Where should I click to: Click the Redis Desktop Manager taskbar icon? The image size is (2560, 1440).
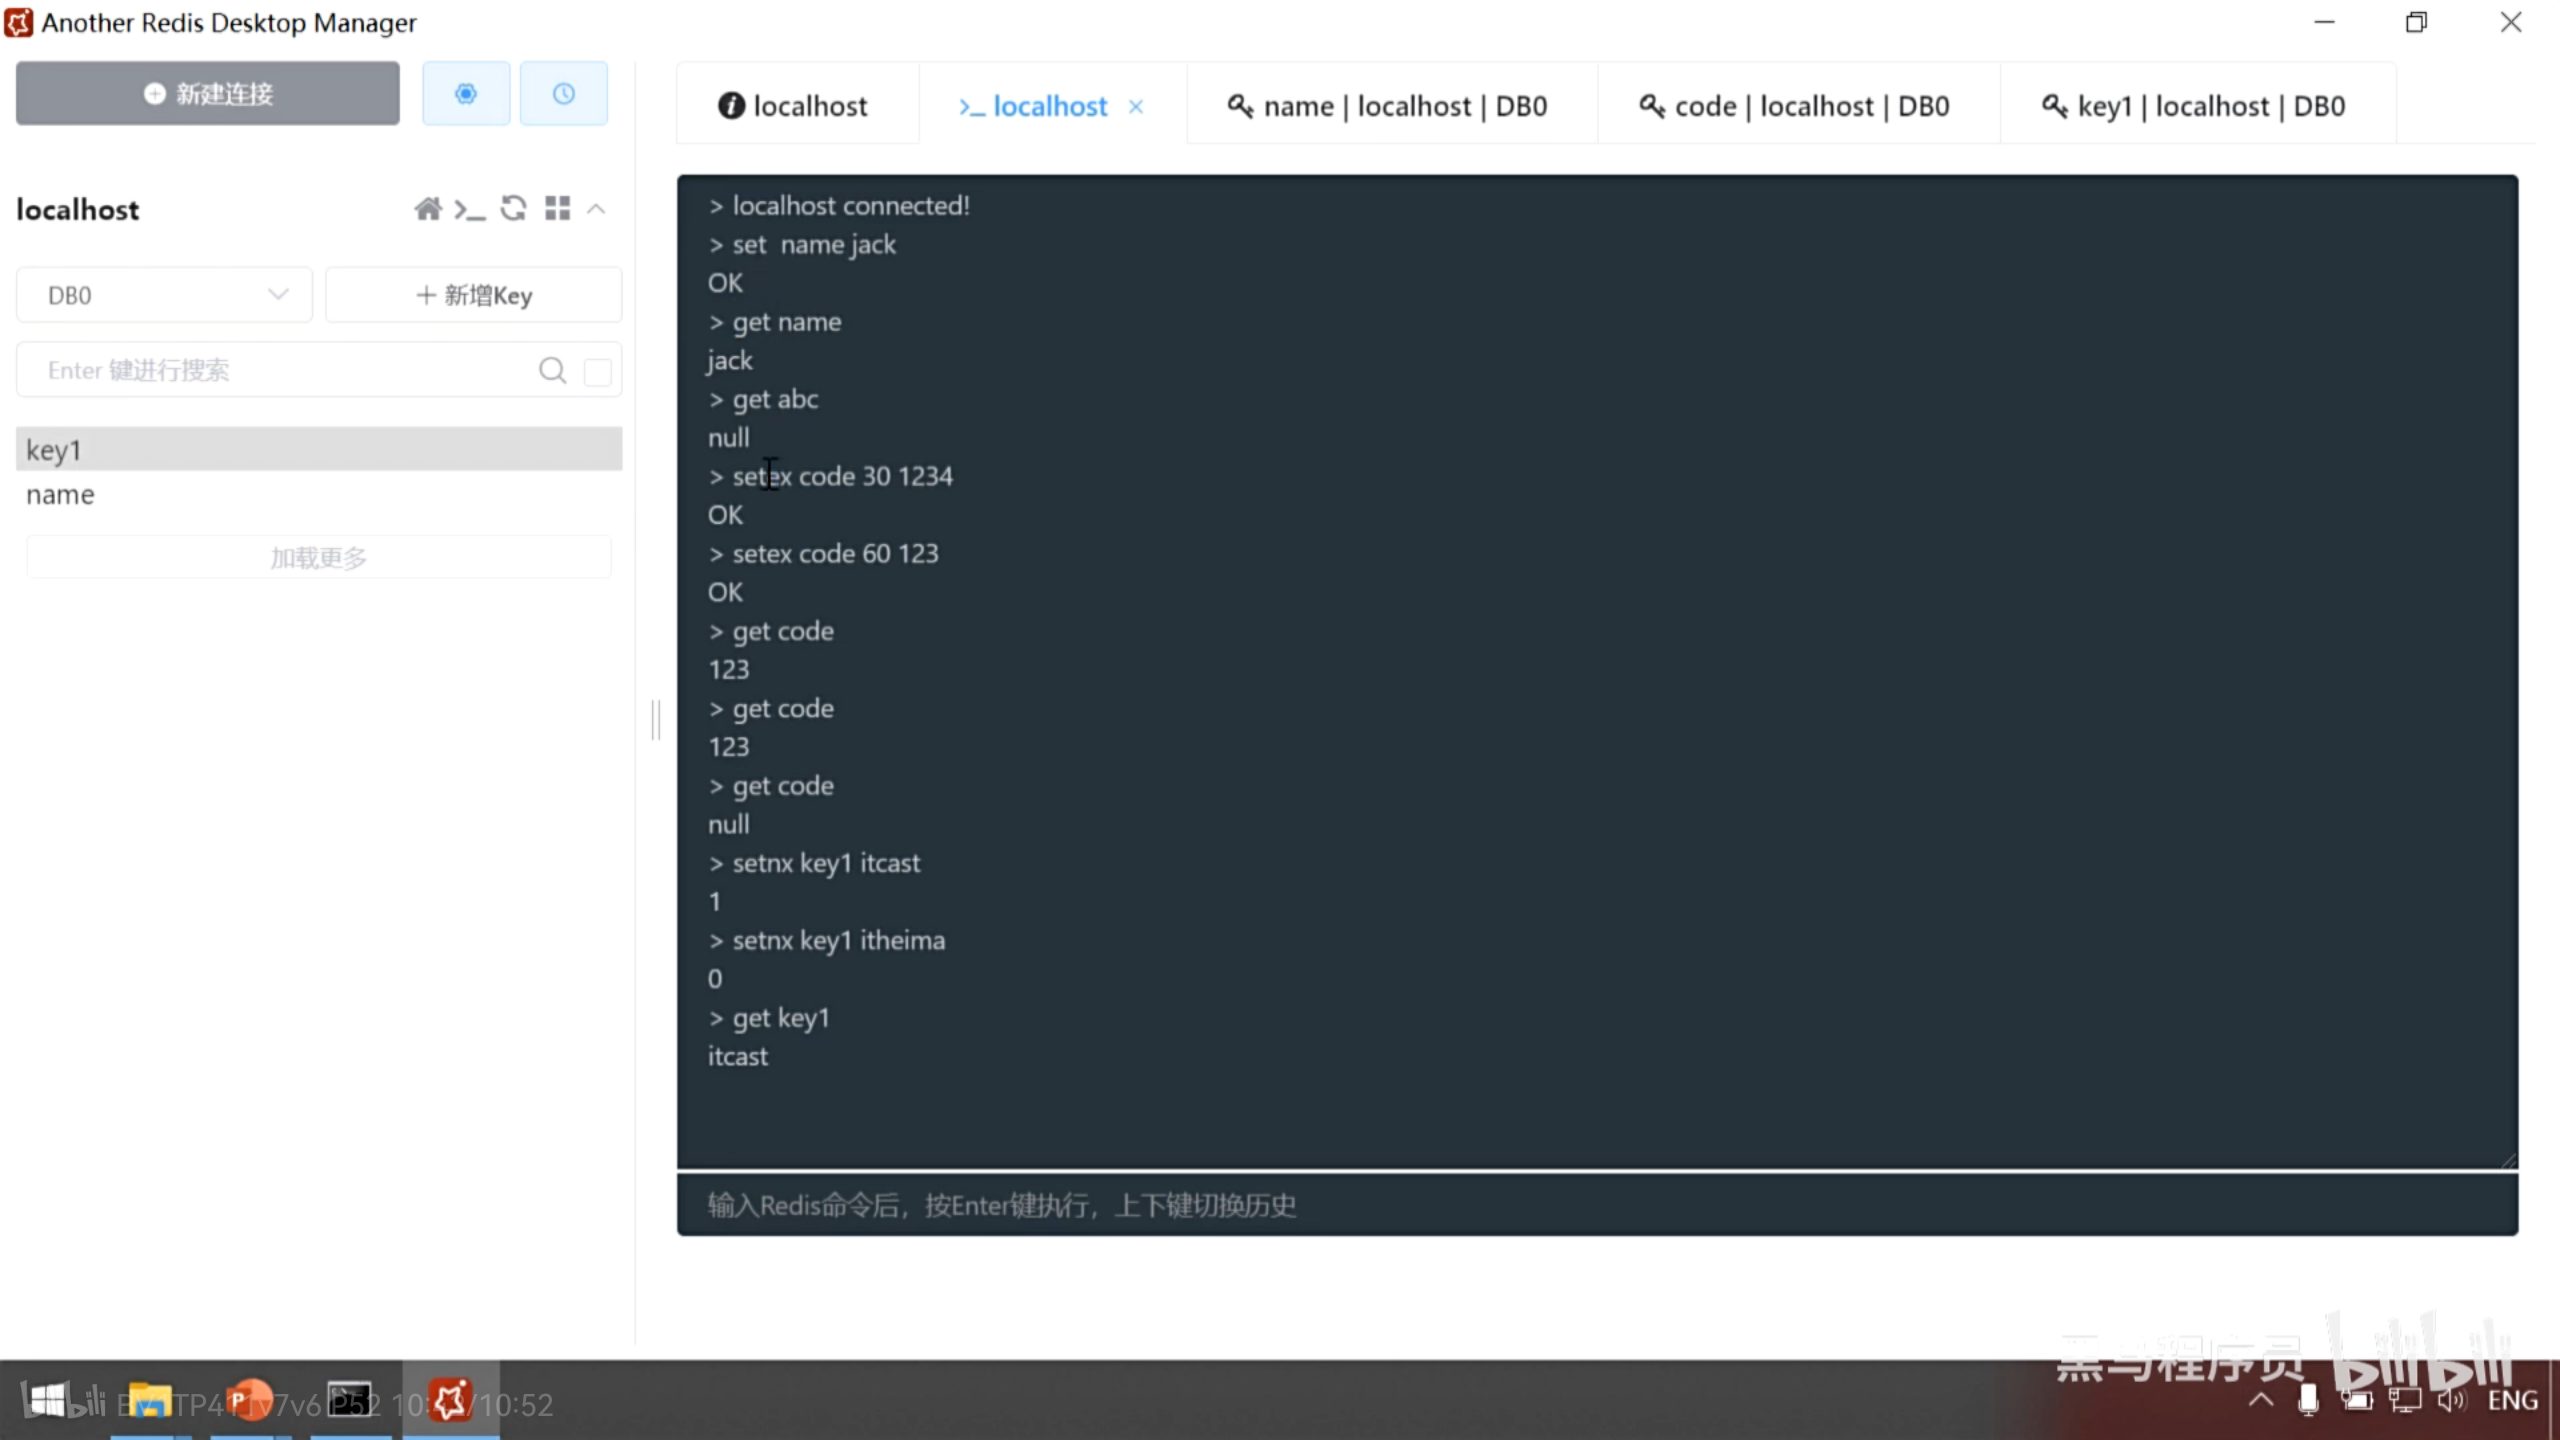point(450,1401)
